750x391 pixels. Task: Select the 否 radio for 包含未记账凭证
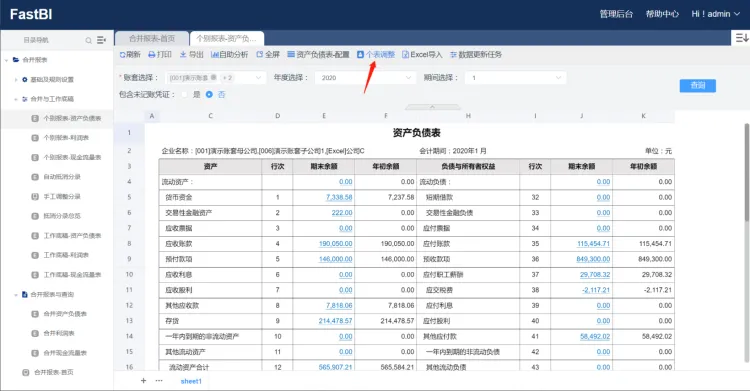click(x=209, y=95)
